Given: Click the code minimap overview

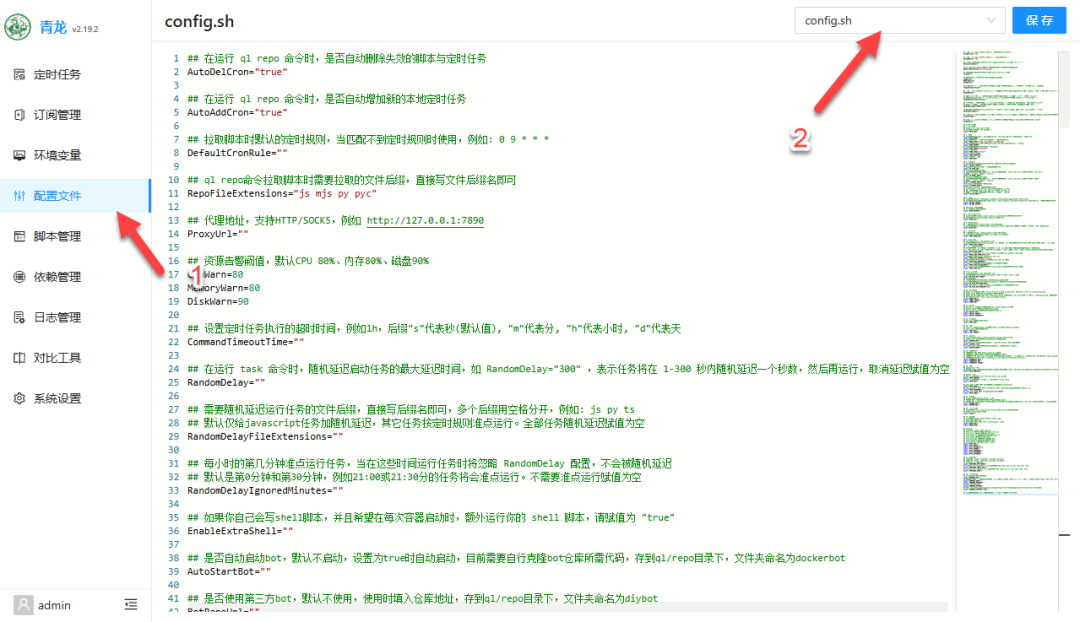Looking at the screenshot, I should point(1010,271).
